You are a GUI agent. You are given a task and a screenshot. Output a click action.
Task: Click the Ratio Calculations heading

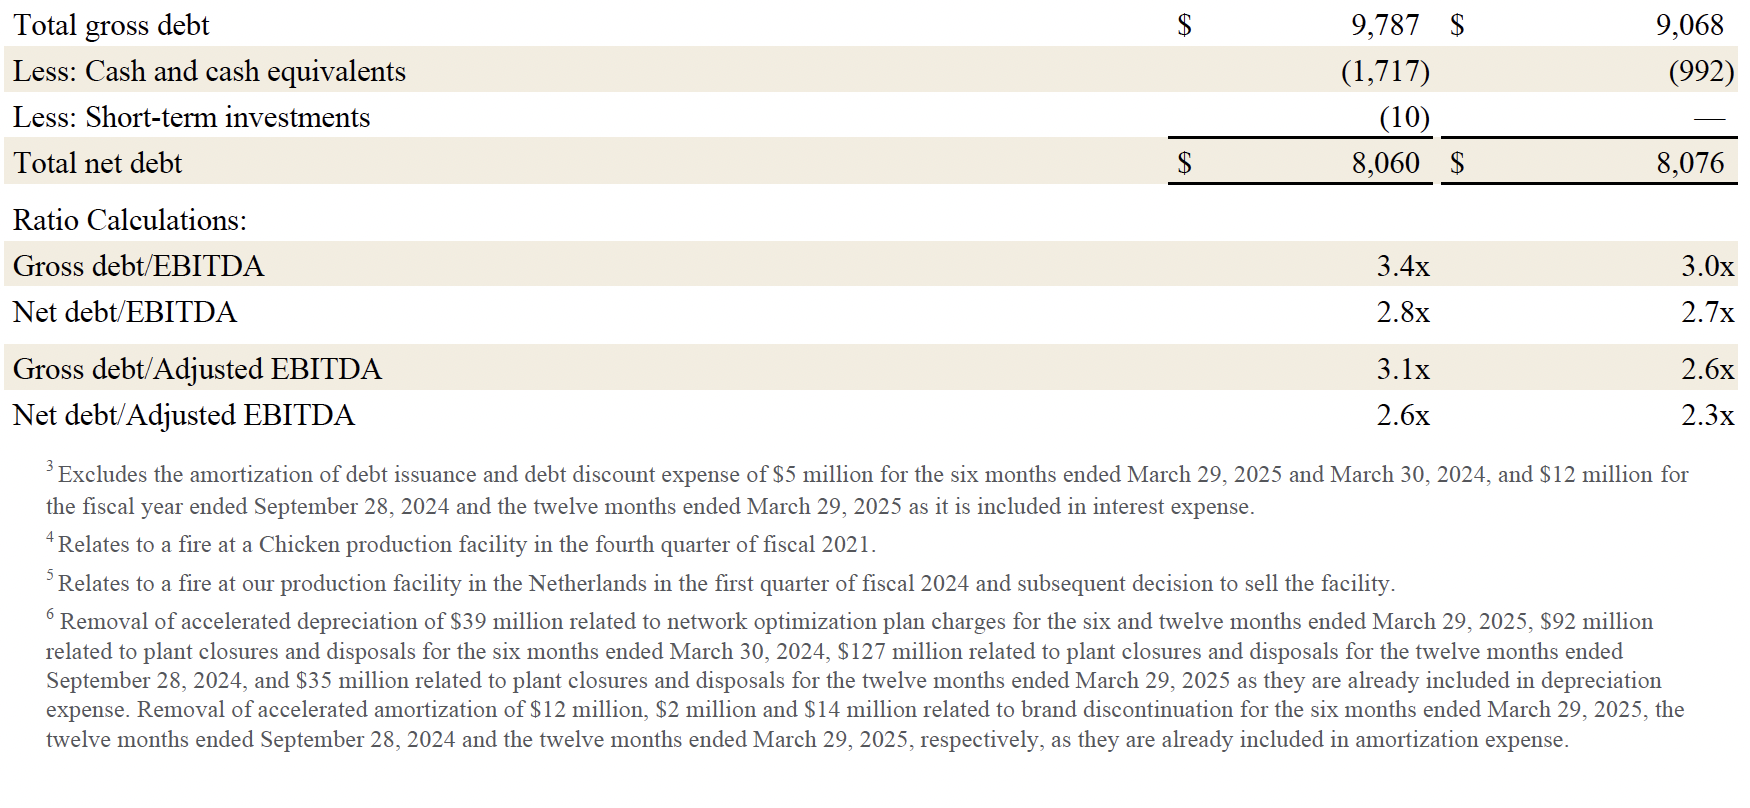click(x=129, y=220)
